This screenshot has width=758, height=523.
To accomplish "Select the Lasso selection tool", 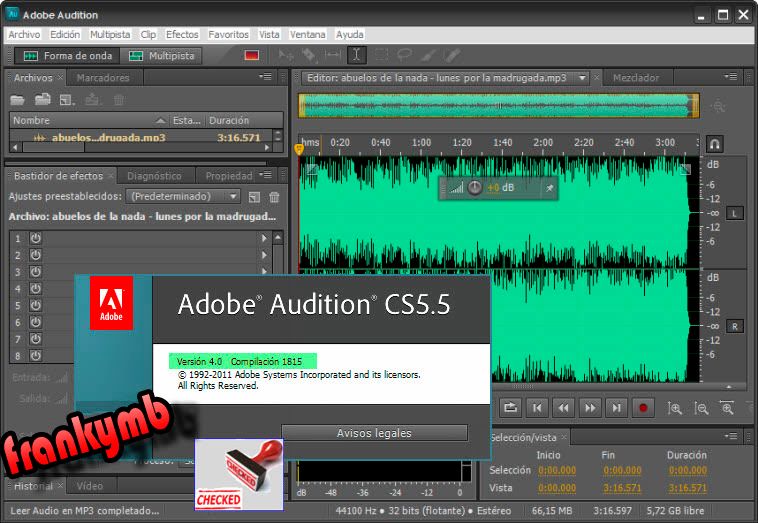I will tap(404, 55).
